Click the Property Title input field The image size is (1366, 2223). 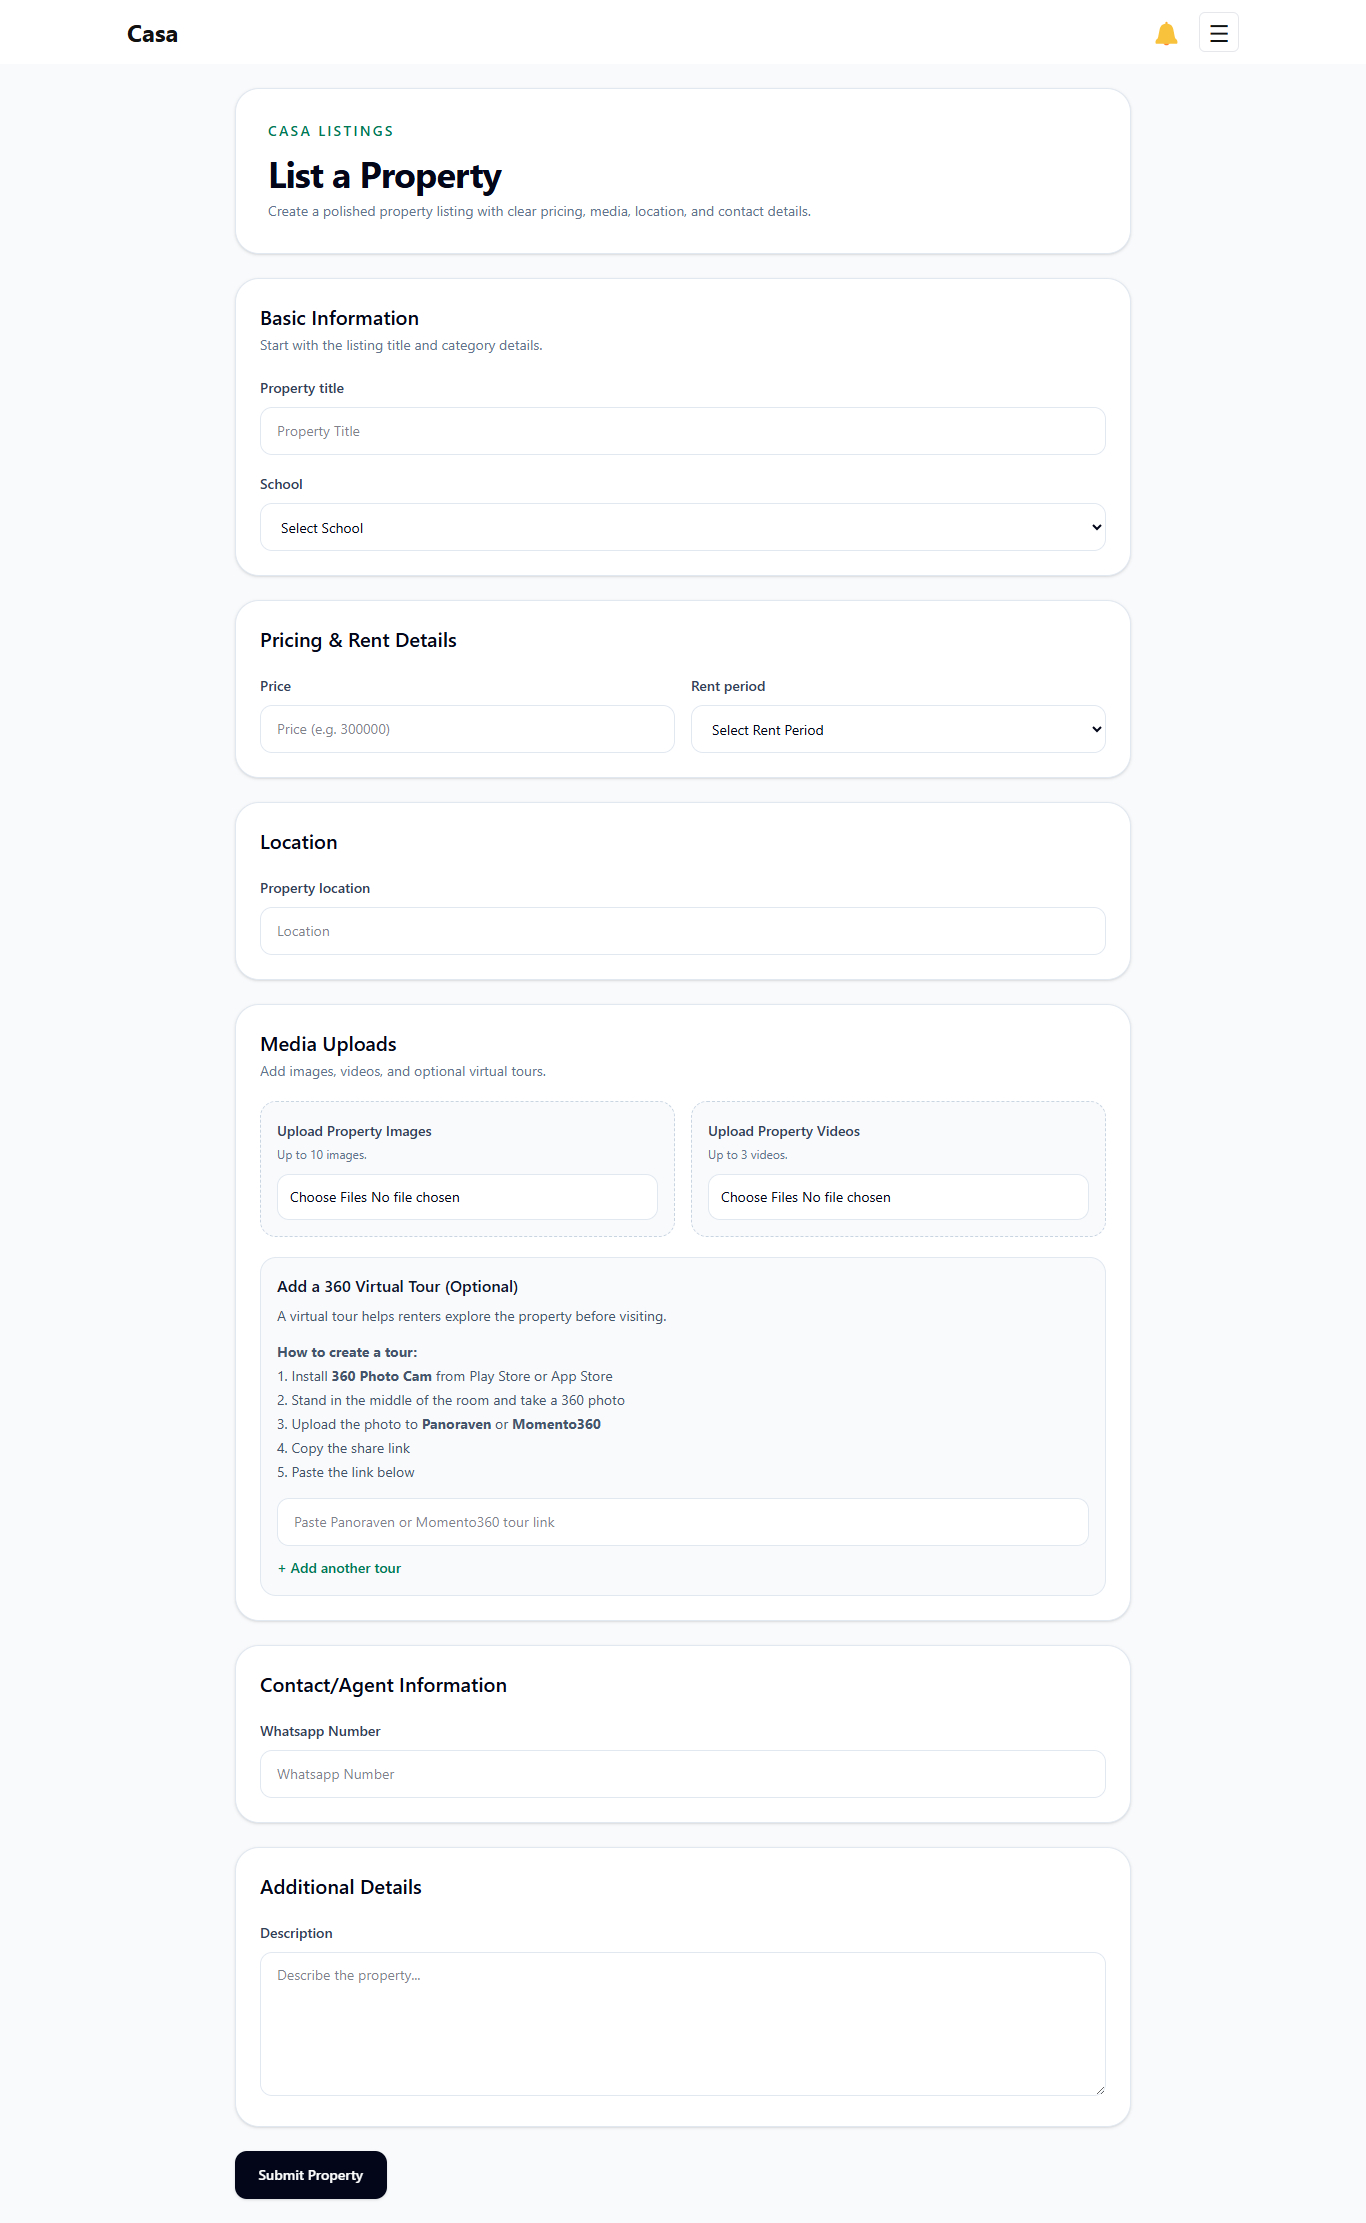pos(682,431)
